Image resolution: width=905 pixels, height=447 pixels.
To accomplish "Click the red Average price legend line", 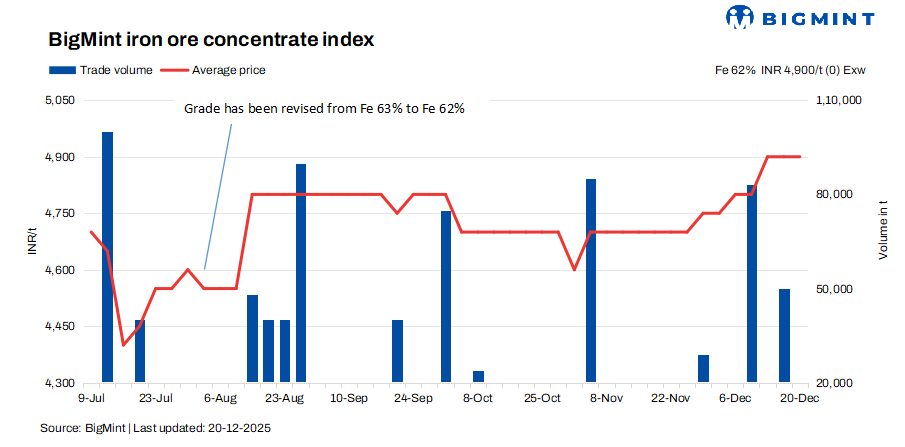I will click(x=173, y=70).
